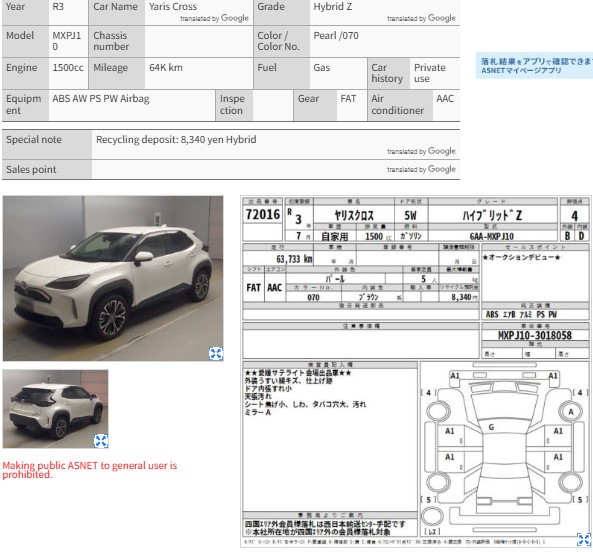Screen dimensions: 593x552
Task: Select the grade value Hybrid Z
Action: pos(332,6)
